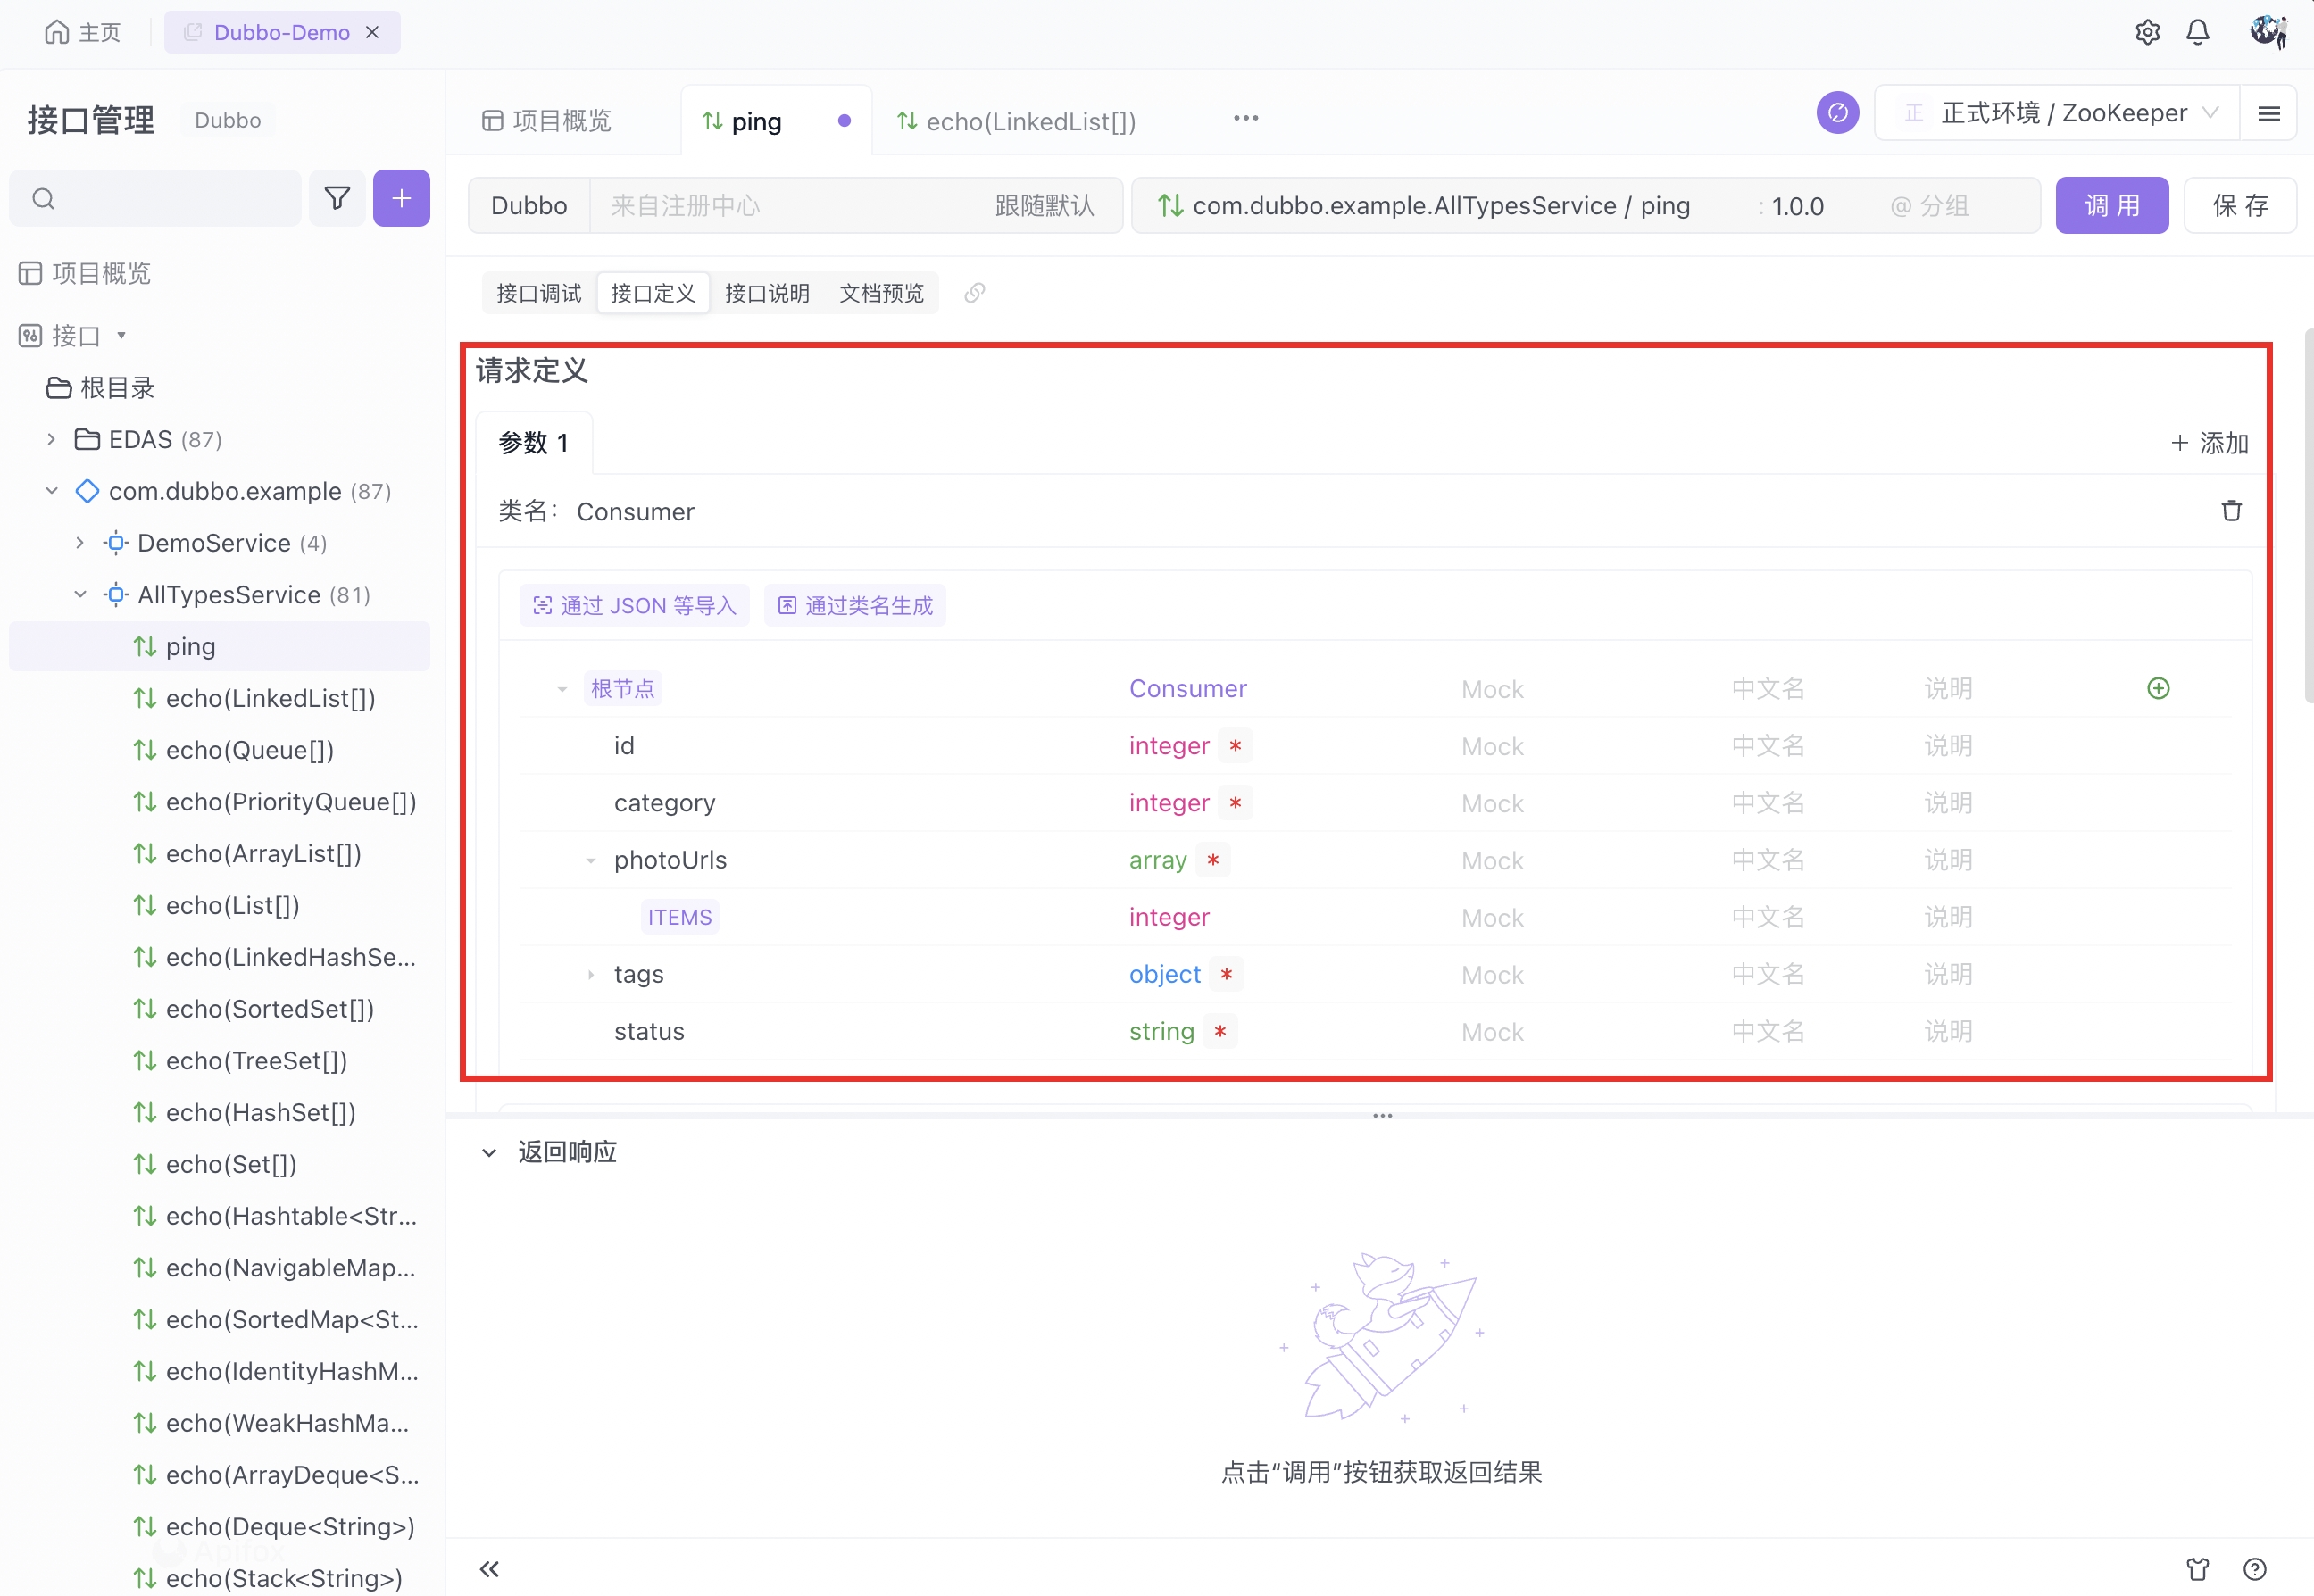Screen dimensions: 2314x1596
Task: Delete the Consumer parameter with trash icon
Action: (2231, 511)
